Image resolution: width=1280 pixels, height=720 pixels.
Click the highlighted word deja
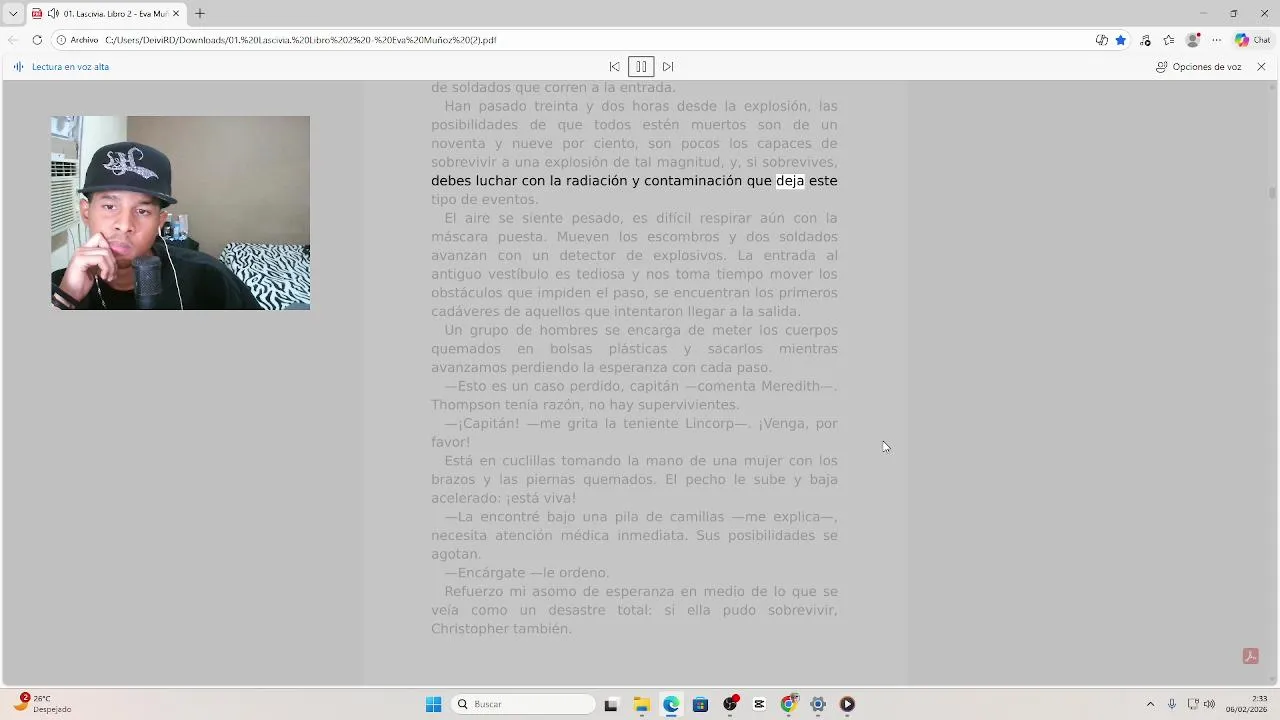click(x=790, y=181)
